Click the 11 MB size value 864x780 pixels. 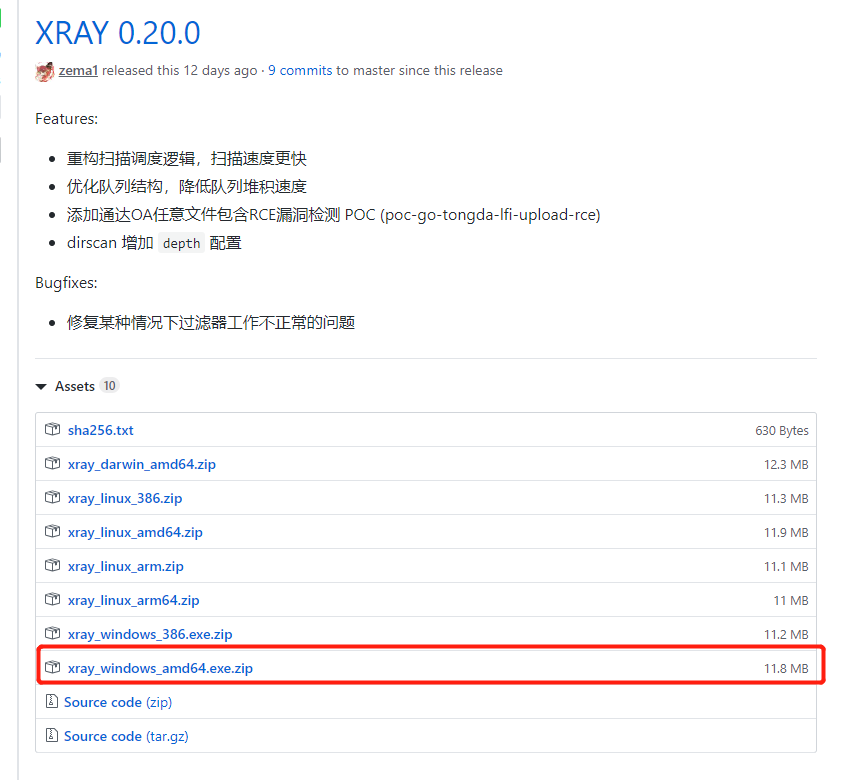pos(791,601)
